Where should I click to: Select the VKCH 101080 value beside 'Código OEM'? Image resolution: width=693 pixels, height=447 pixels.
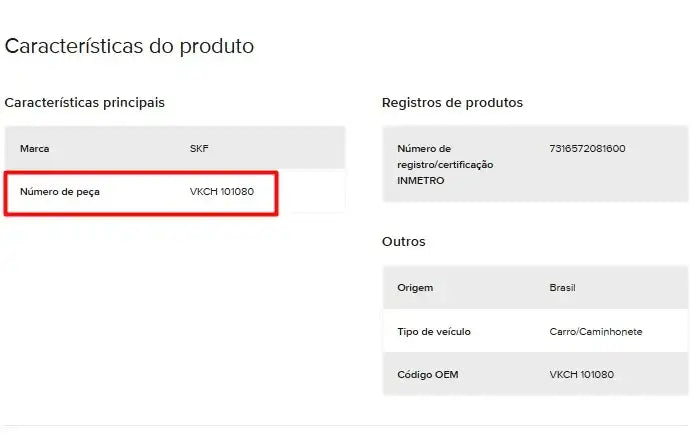click(581, 375)
